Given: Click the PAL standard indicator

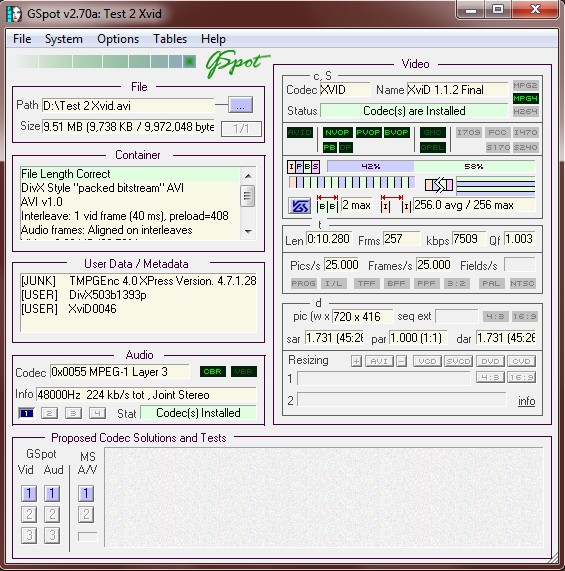Looking at the screenshot, I should pyautogui.click(x=491, y=283).
